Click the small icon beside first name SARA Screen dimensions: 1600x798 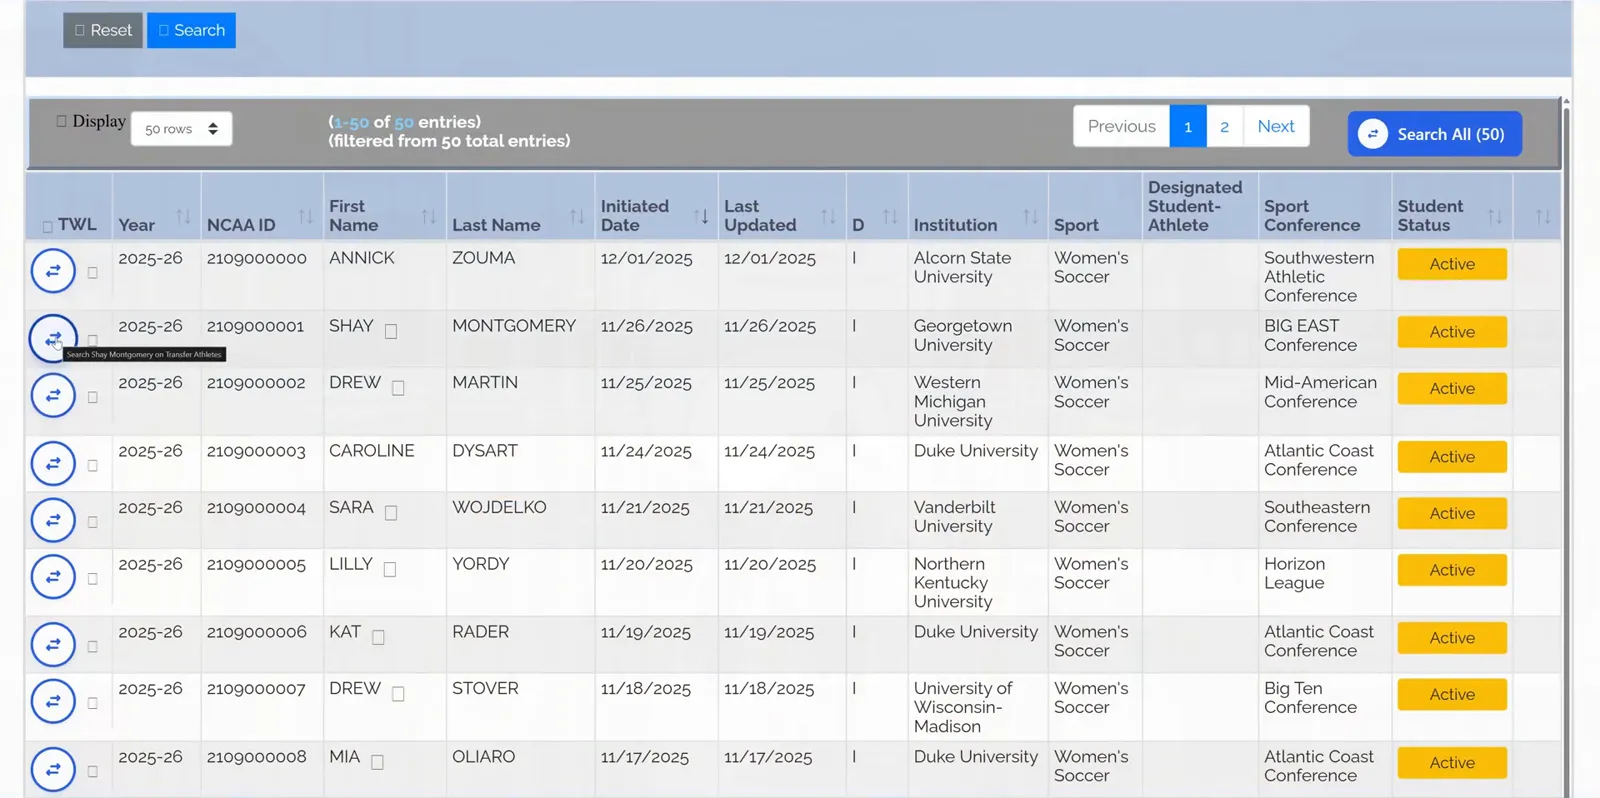pos(391,513)
